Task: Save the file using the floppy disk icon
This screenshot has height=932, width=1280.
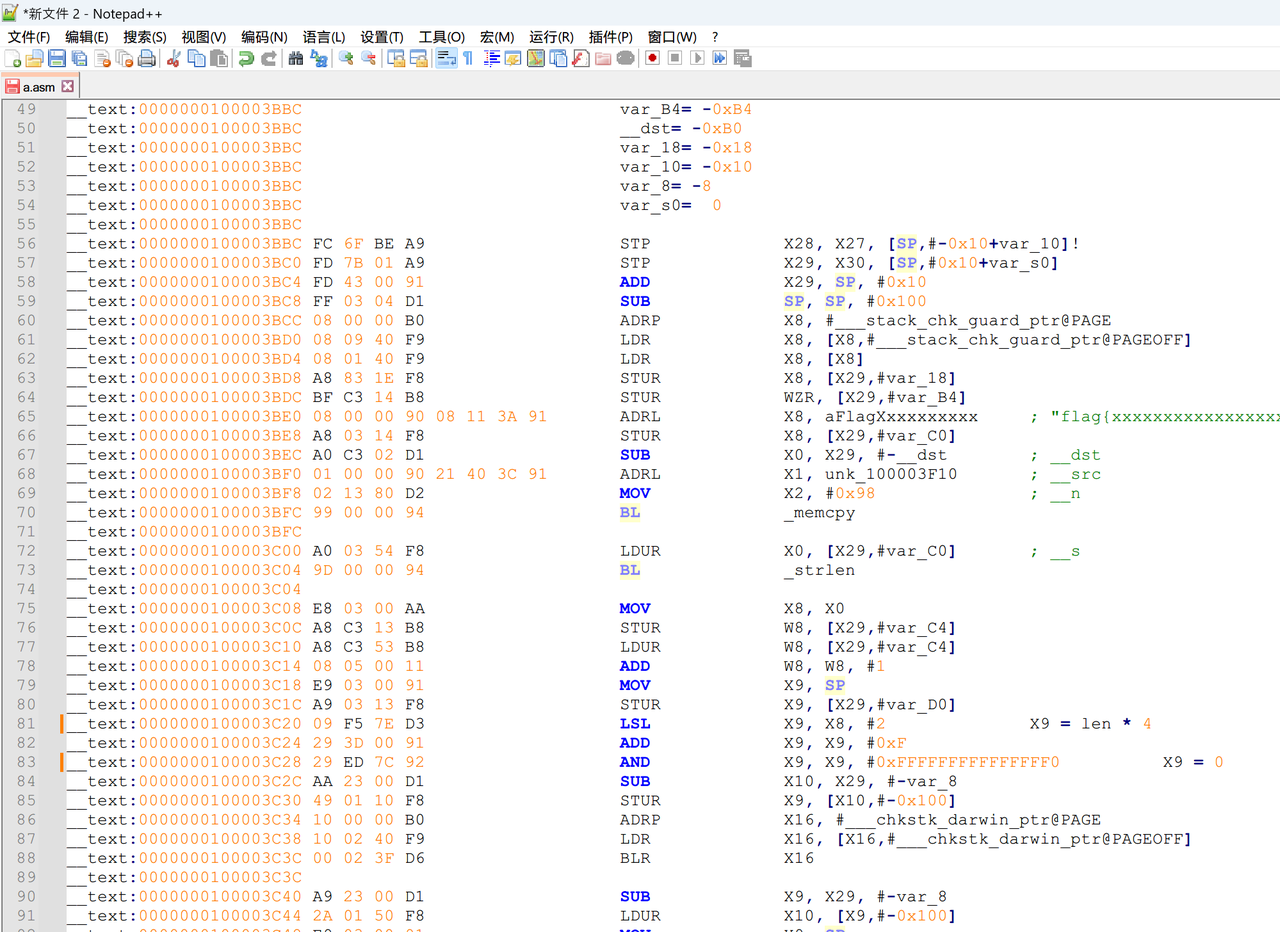Action: (x=57, y=59)
